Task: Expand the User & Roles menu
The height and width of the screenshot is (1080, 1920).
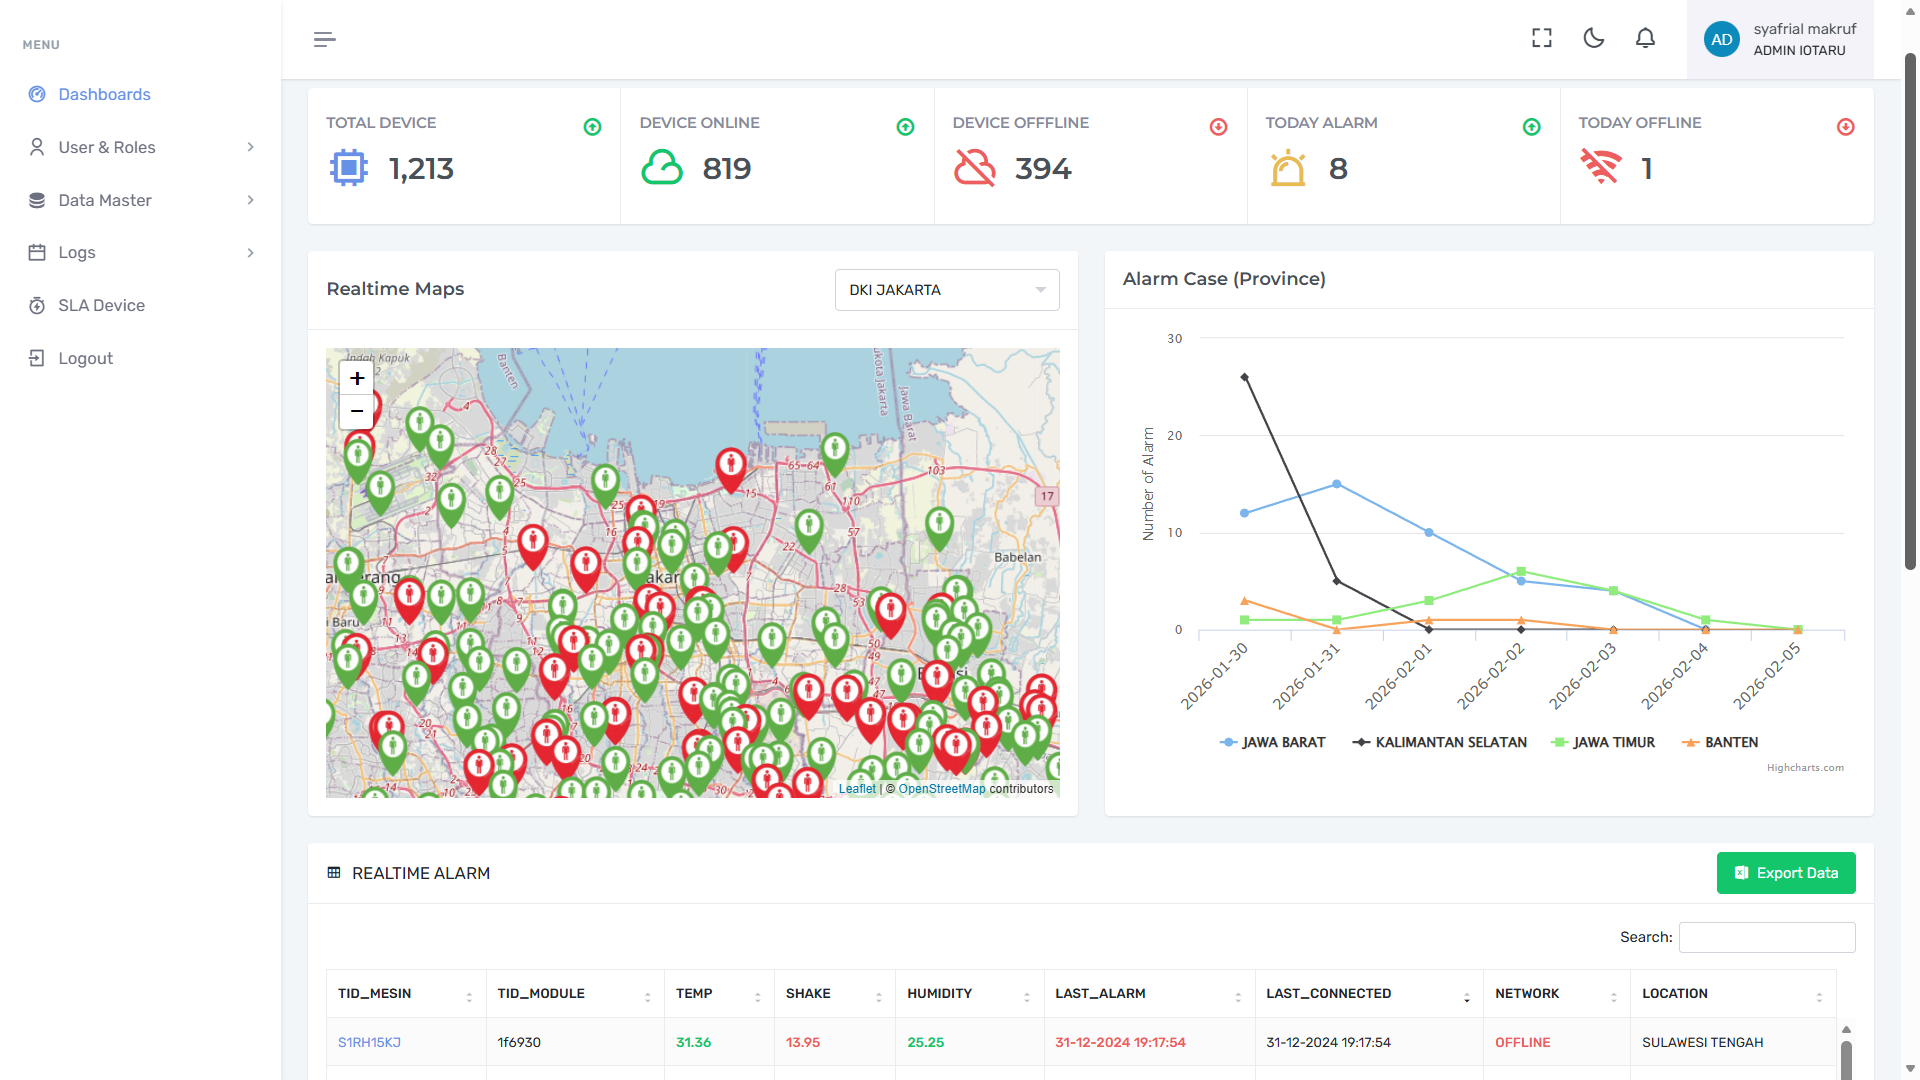Action: [x=141, y=147]
